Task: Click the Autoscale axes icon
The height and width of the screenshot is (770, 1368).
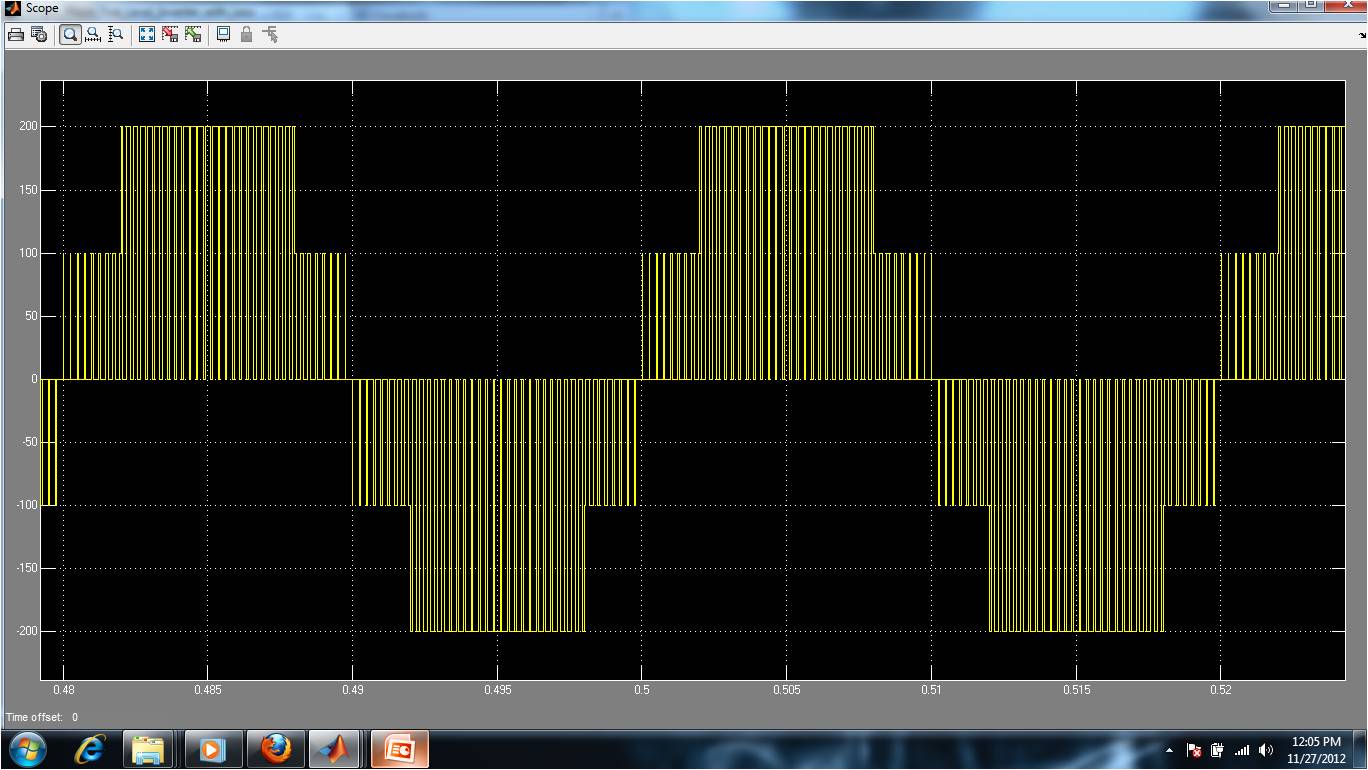Action: click(147, 34)
